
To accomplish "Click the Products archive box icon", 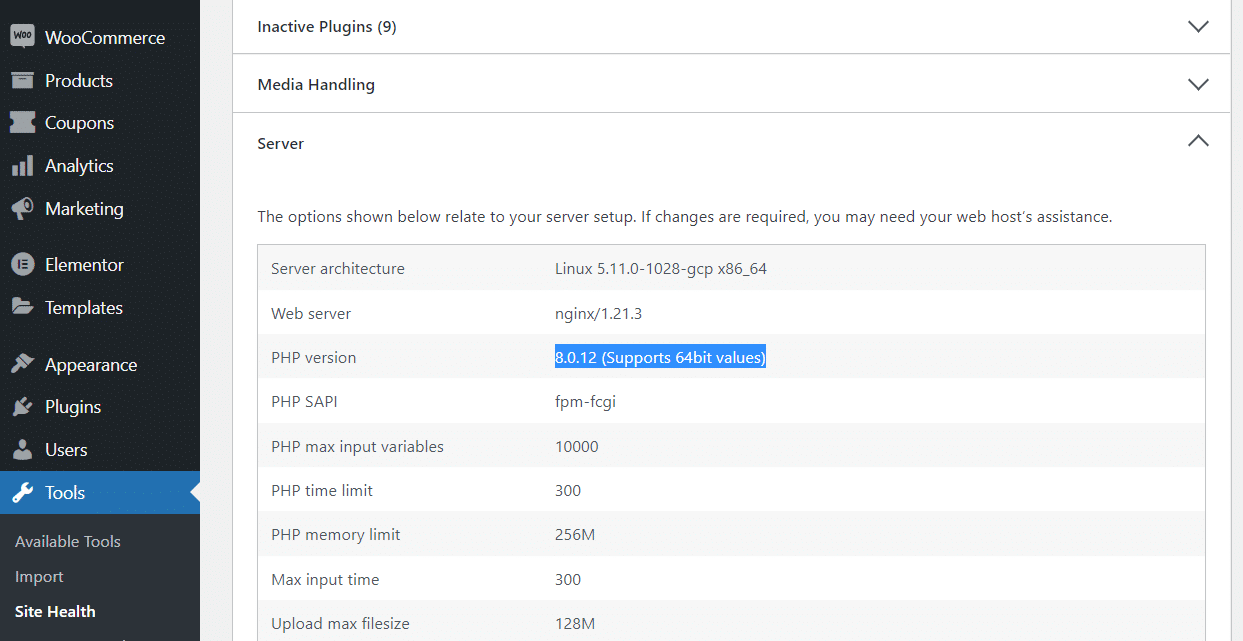I will (22, 80).
